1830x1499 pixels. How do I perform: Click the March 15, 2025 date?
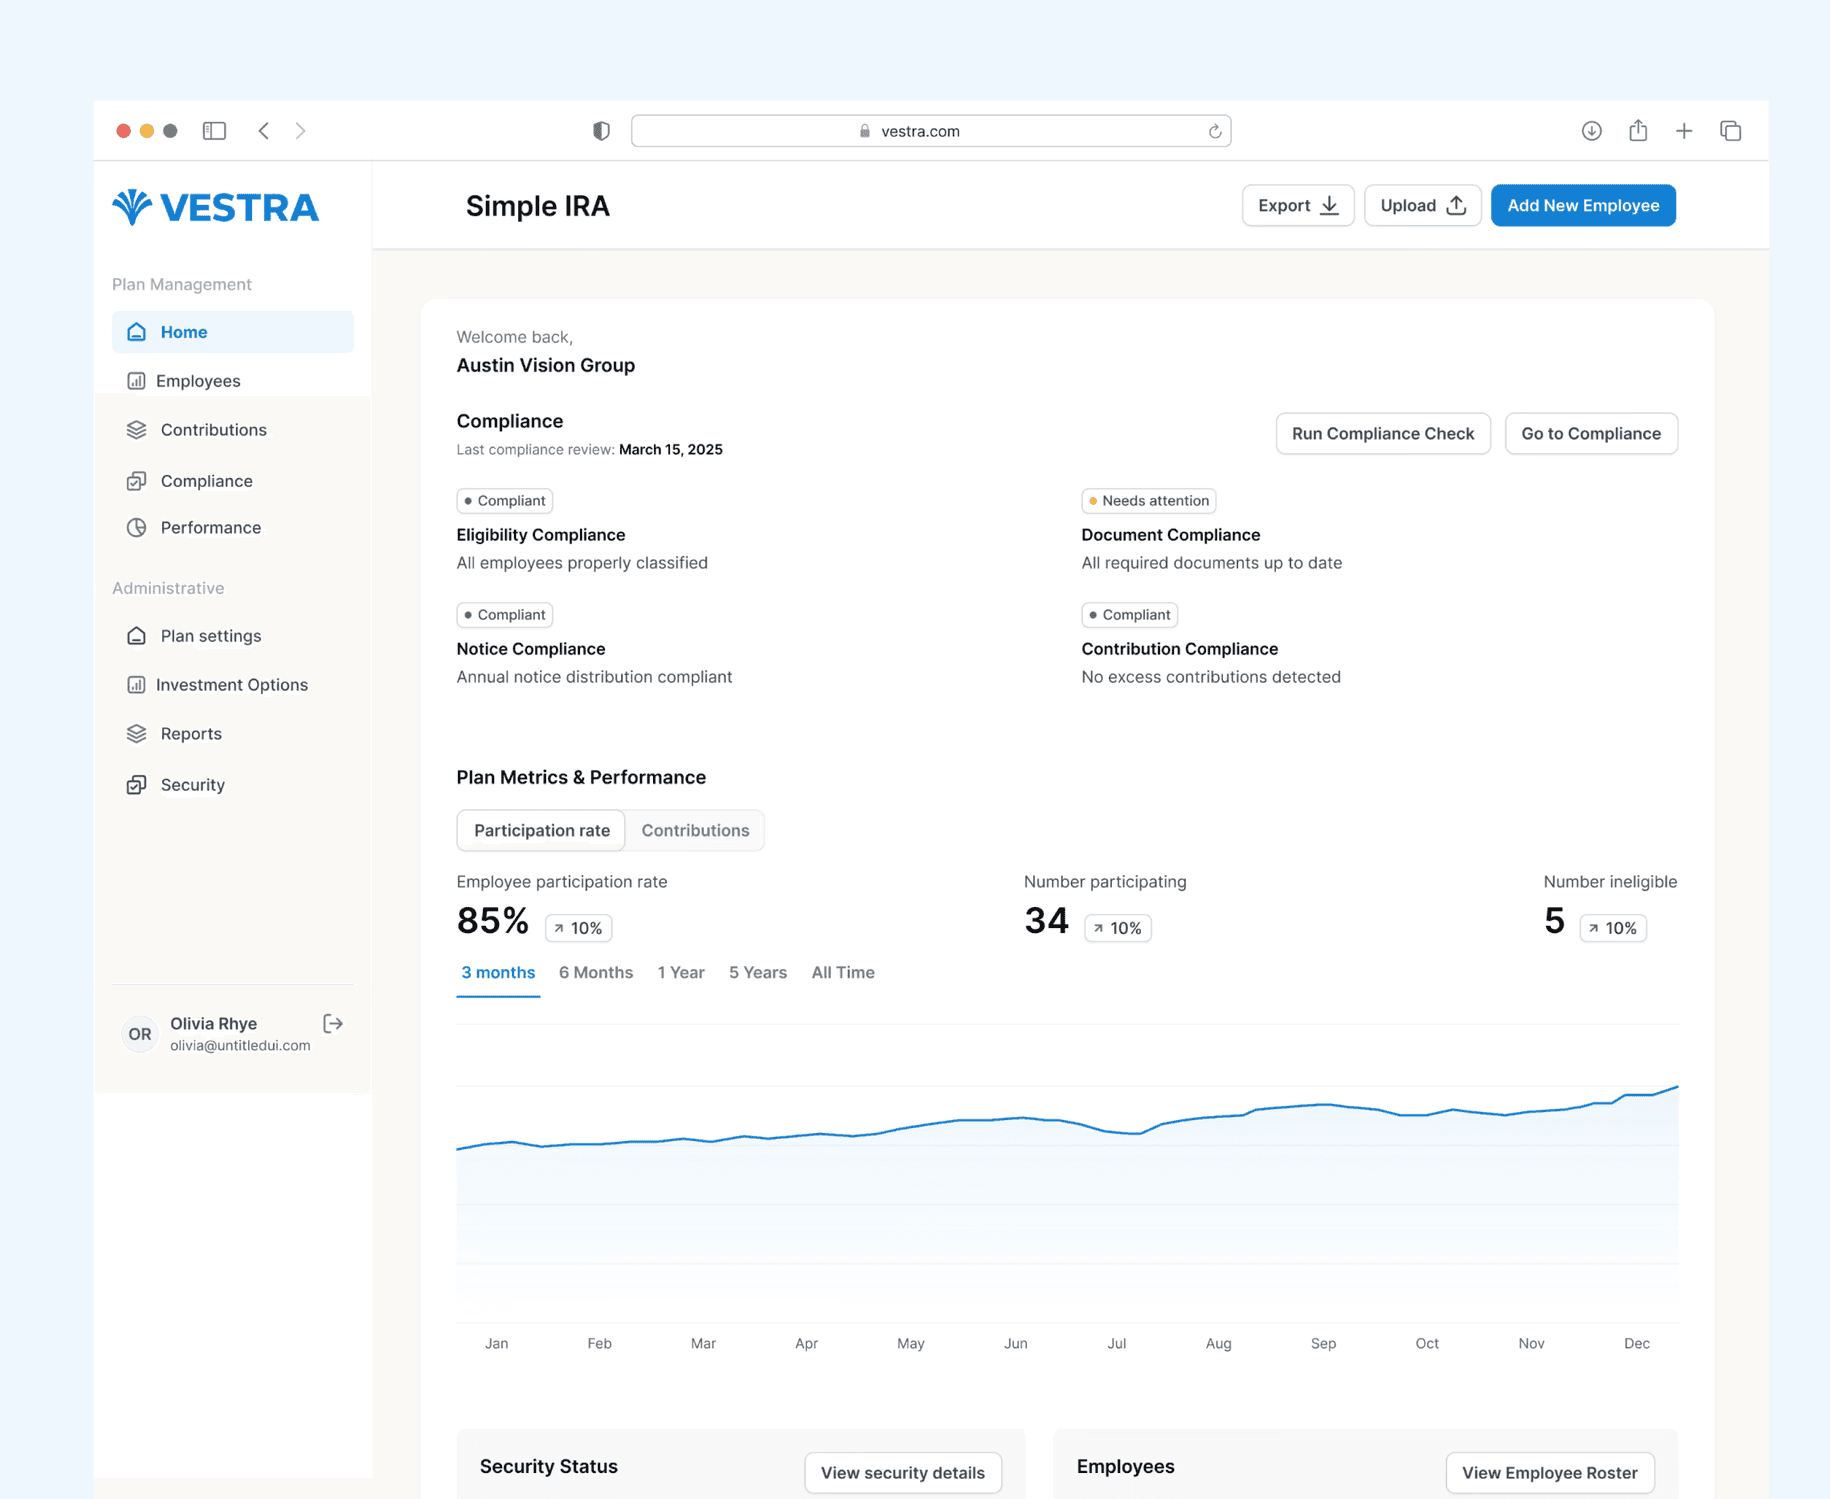(671, 450)
